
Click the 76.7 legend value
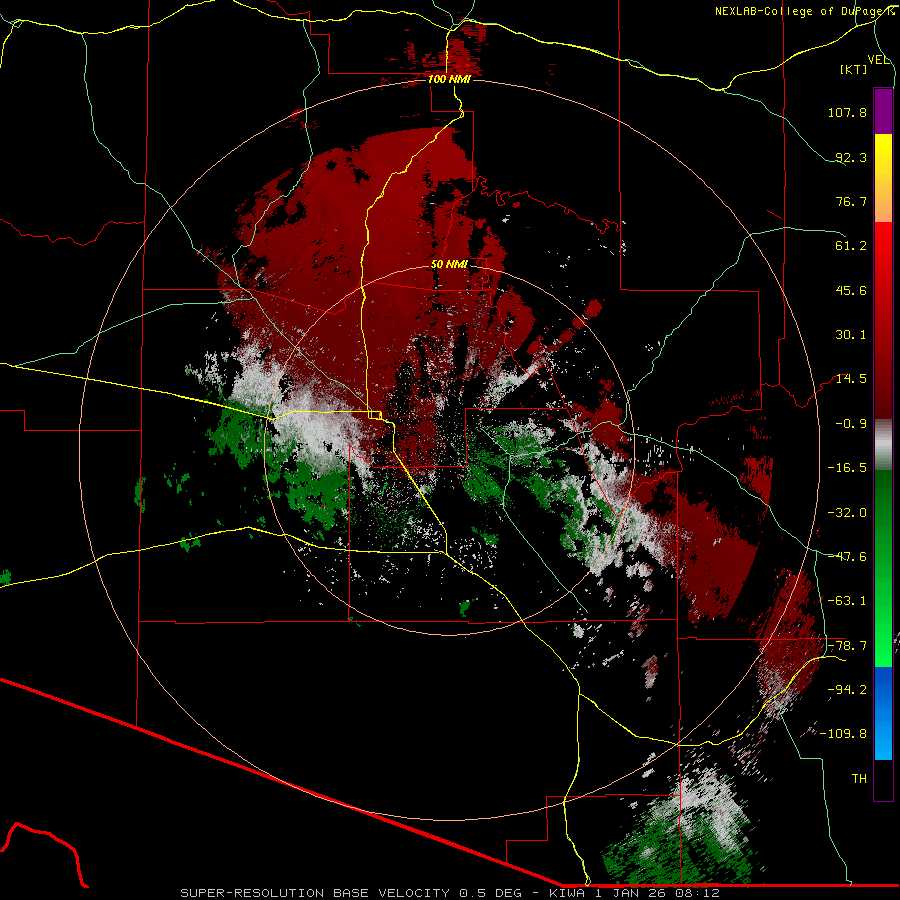(851, 201)
